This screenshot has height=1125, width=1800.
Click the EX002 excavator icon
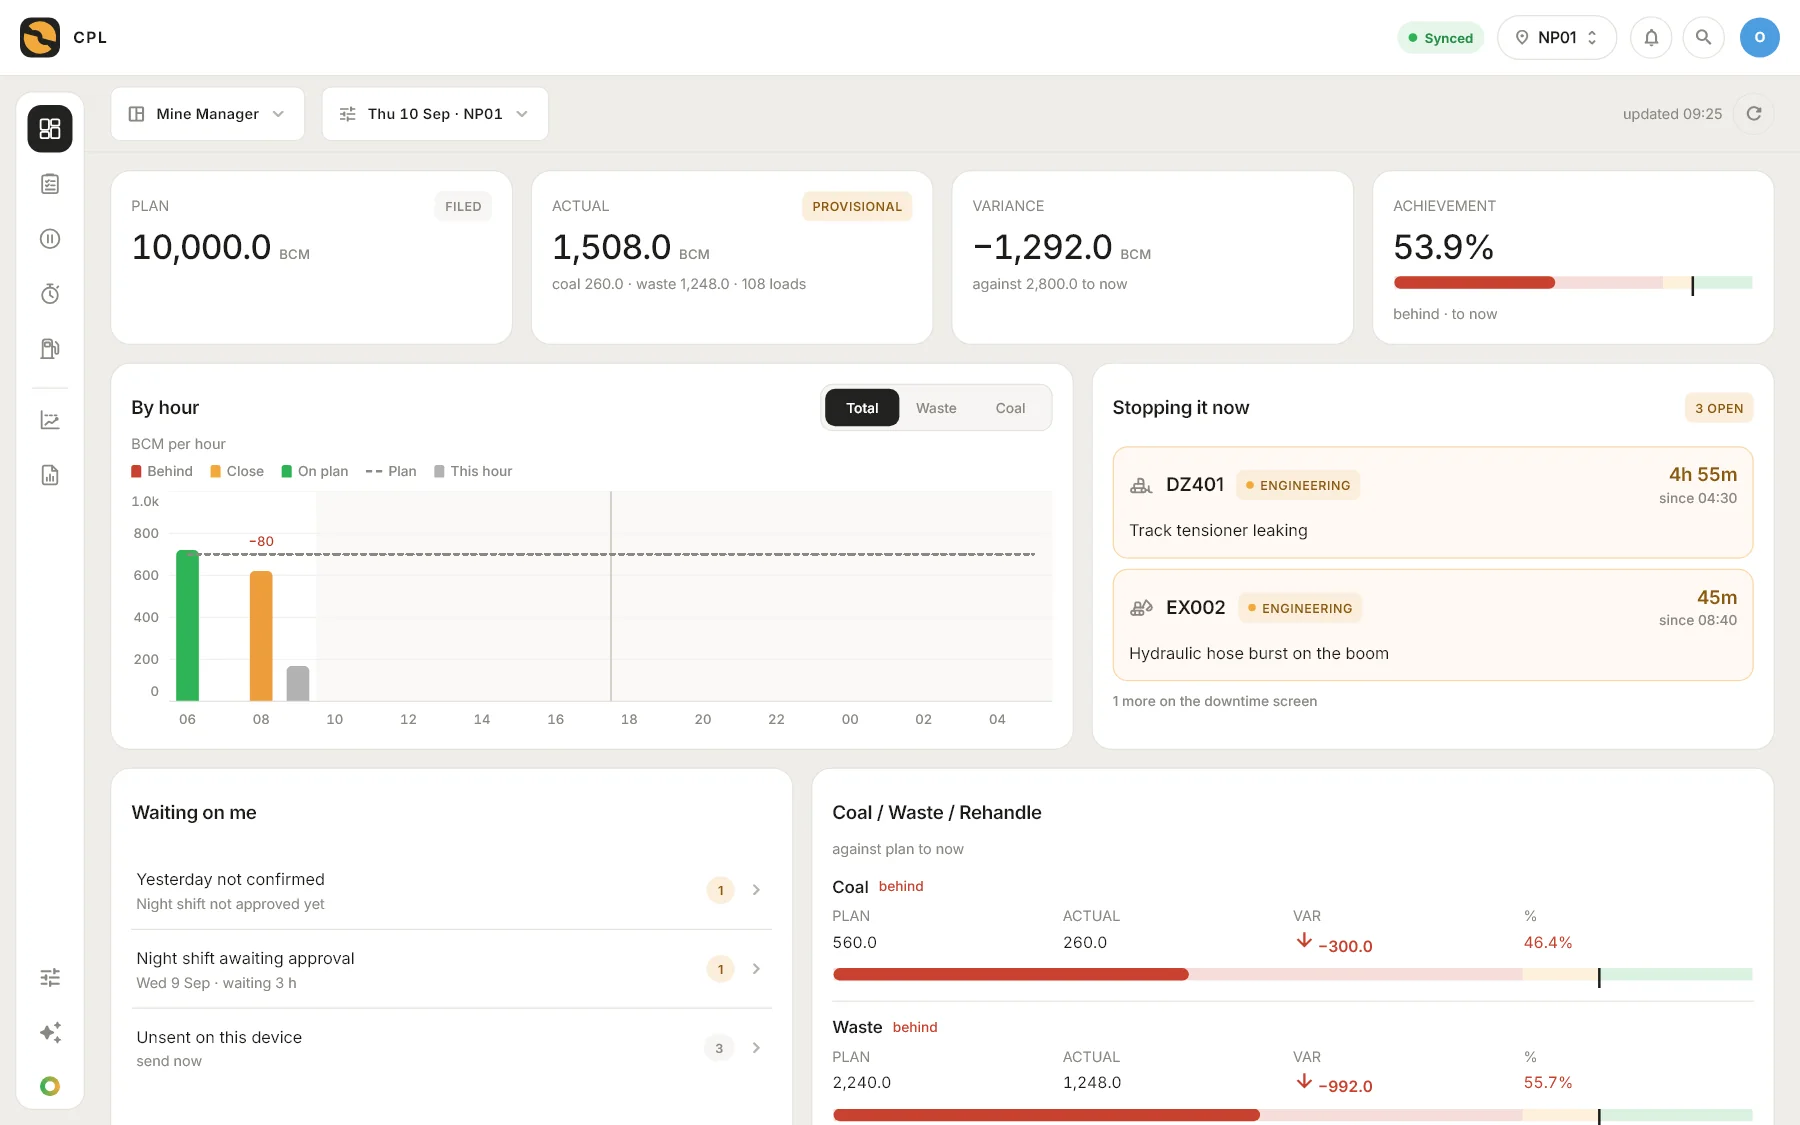1141,608
